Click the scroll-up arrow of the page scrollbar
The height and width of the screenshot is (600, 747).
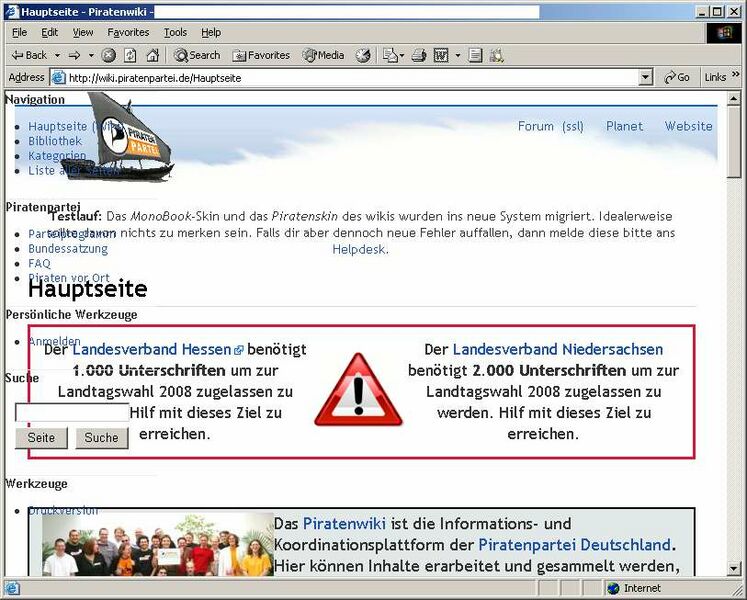click(x=734, y=99)
